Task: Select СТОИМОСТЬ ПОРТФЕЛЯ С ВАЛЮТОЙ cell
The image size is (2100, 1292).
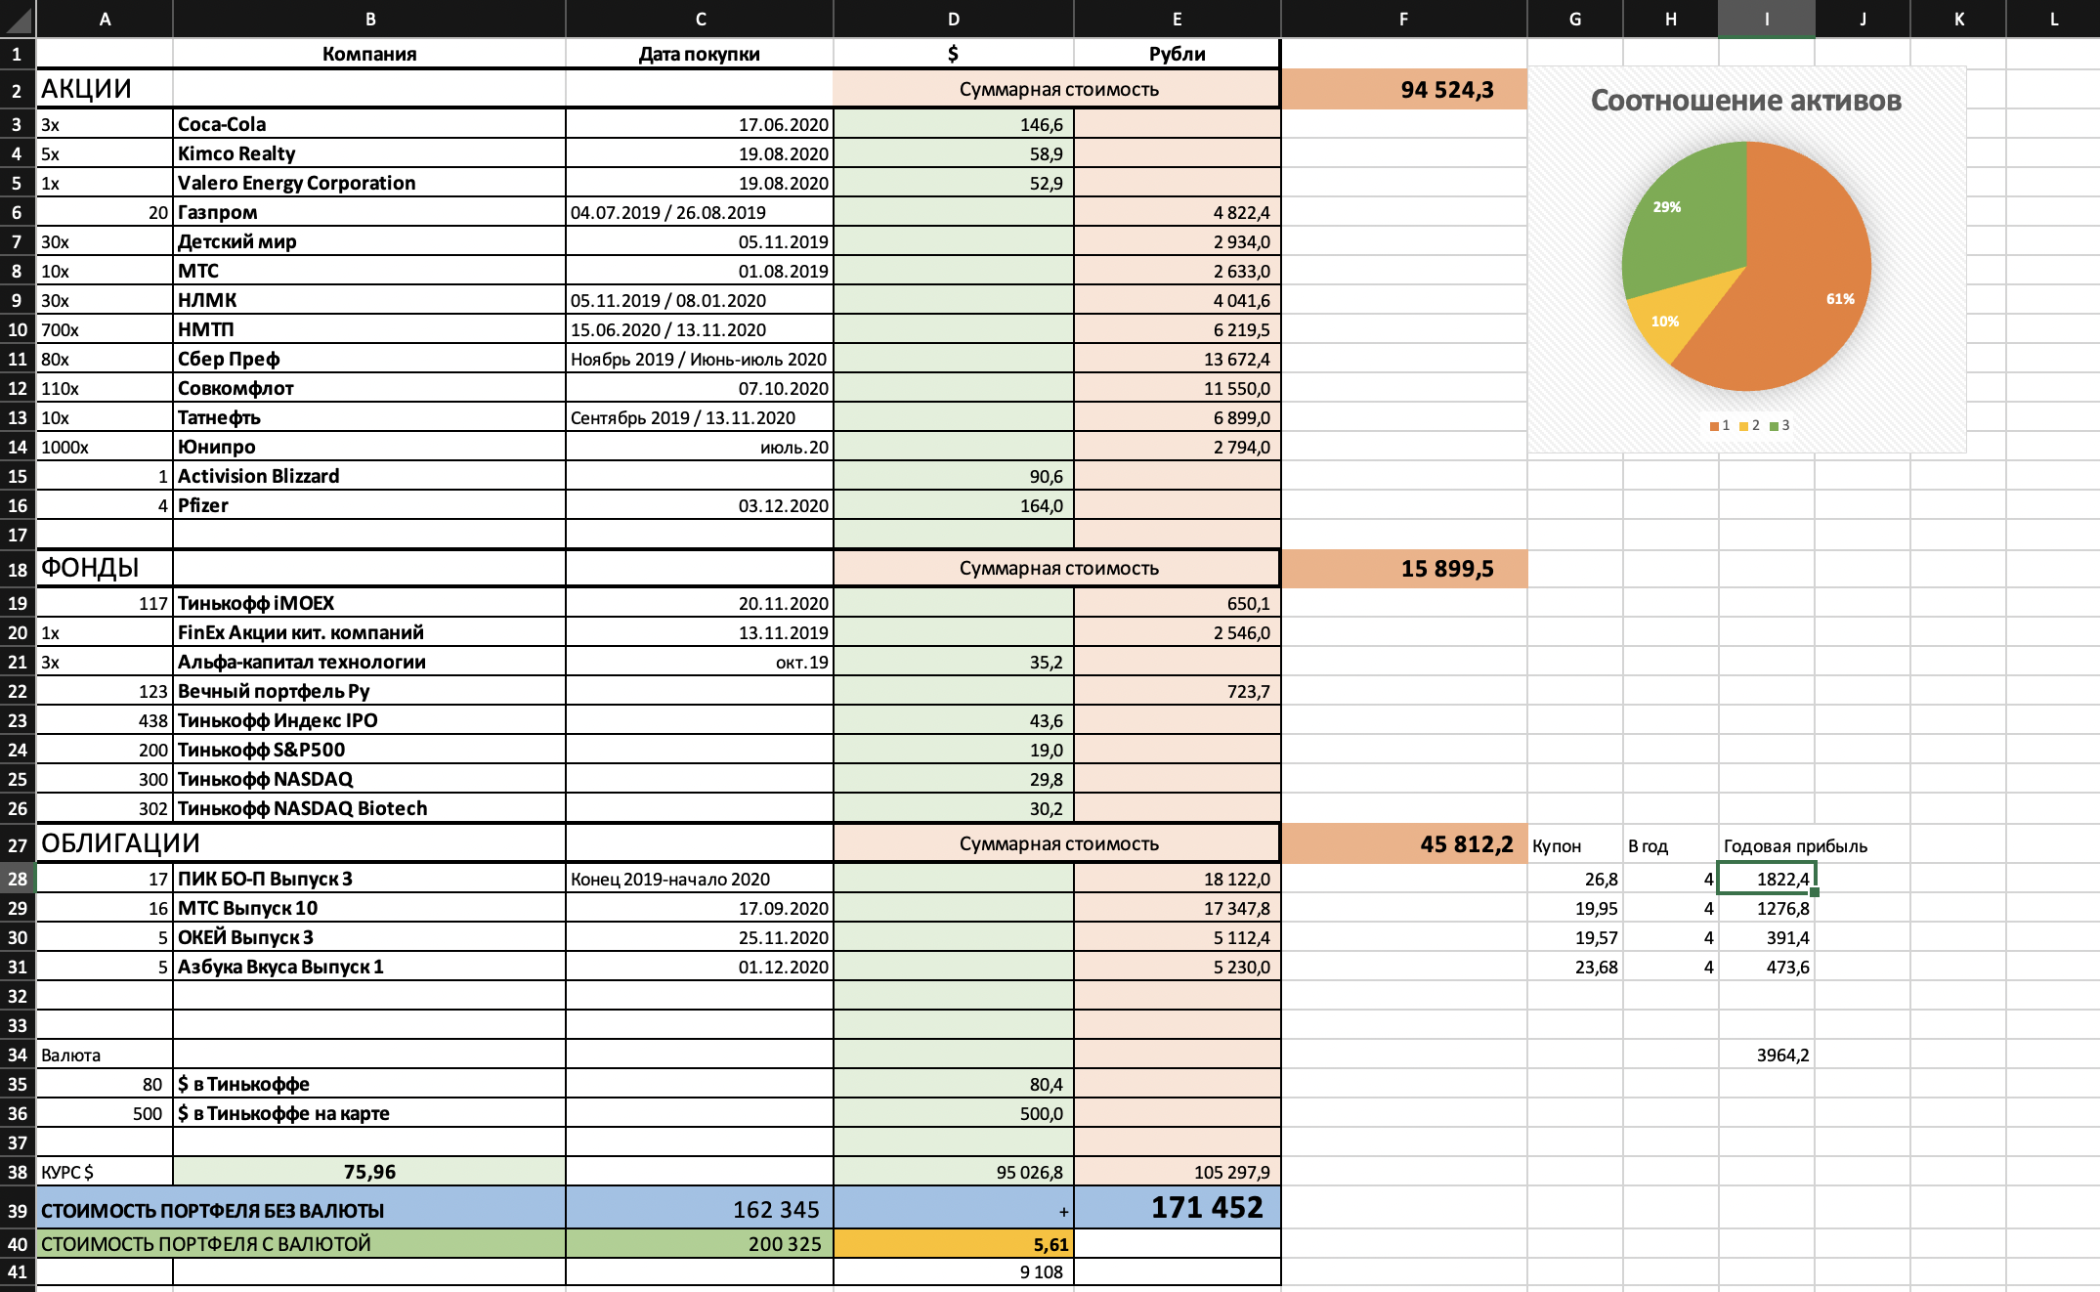Action: (301, 1244)
